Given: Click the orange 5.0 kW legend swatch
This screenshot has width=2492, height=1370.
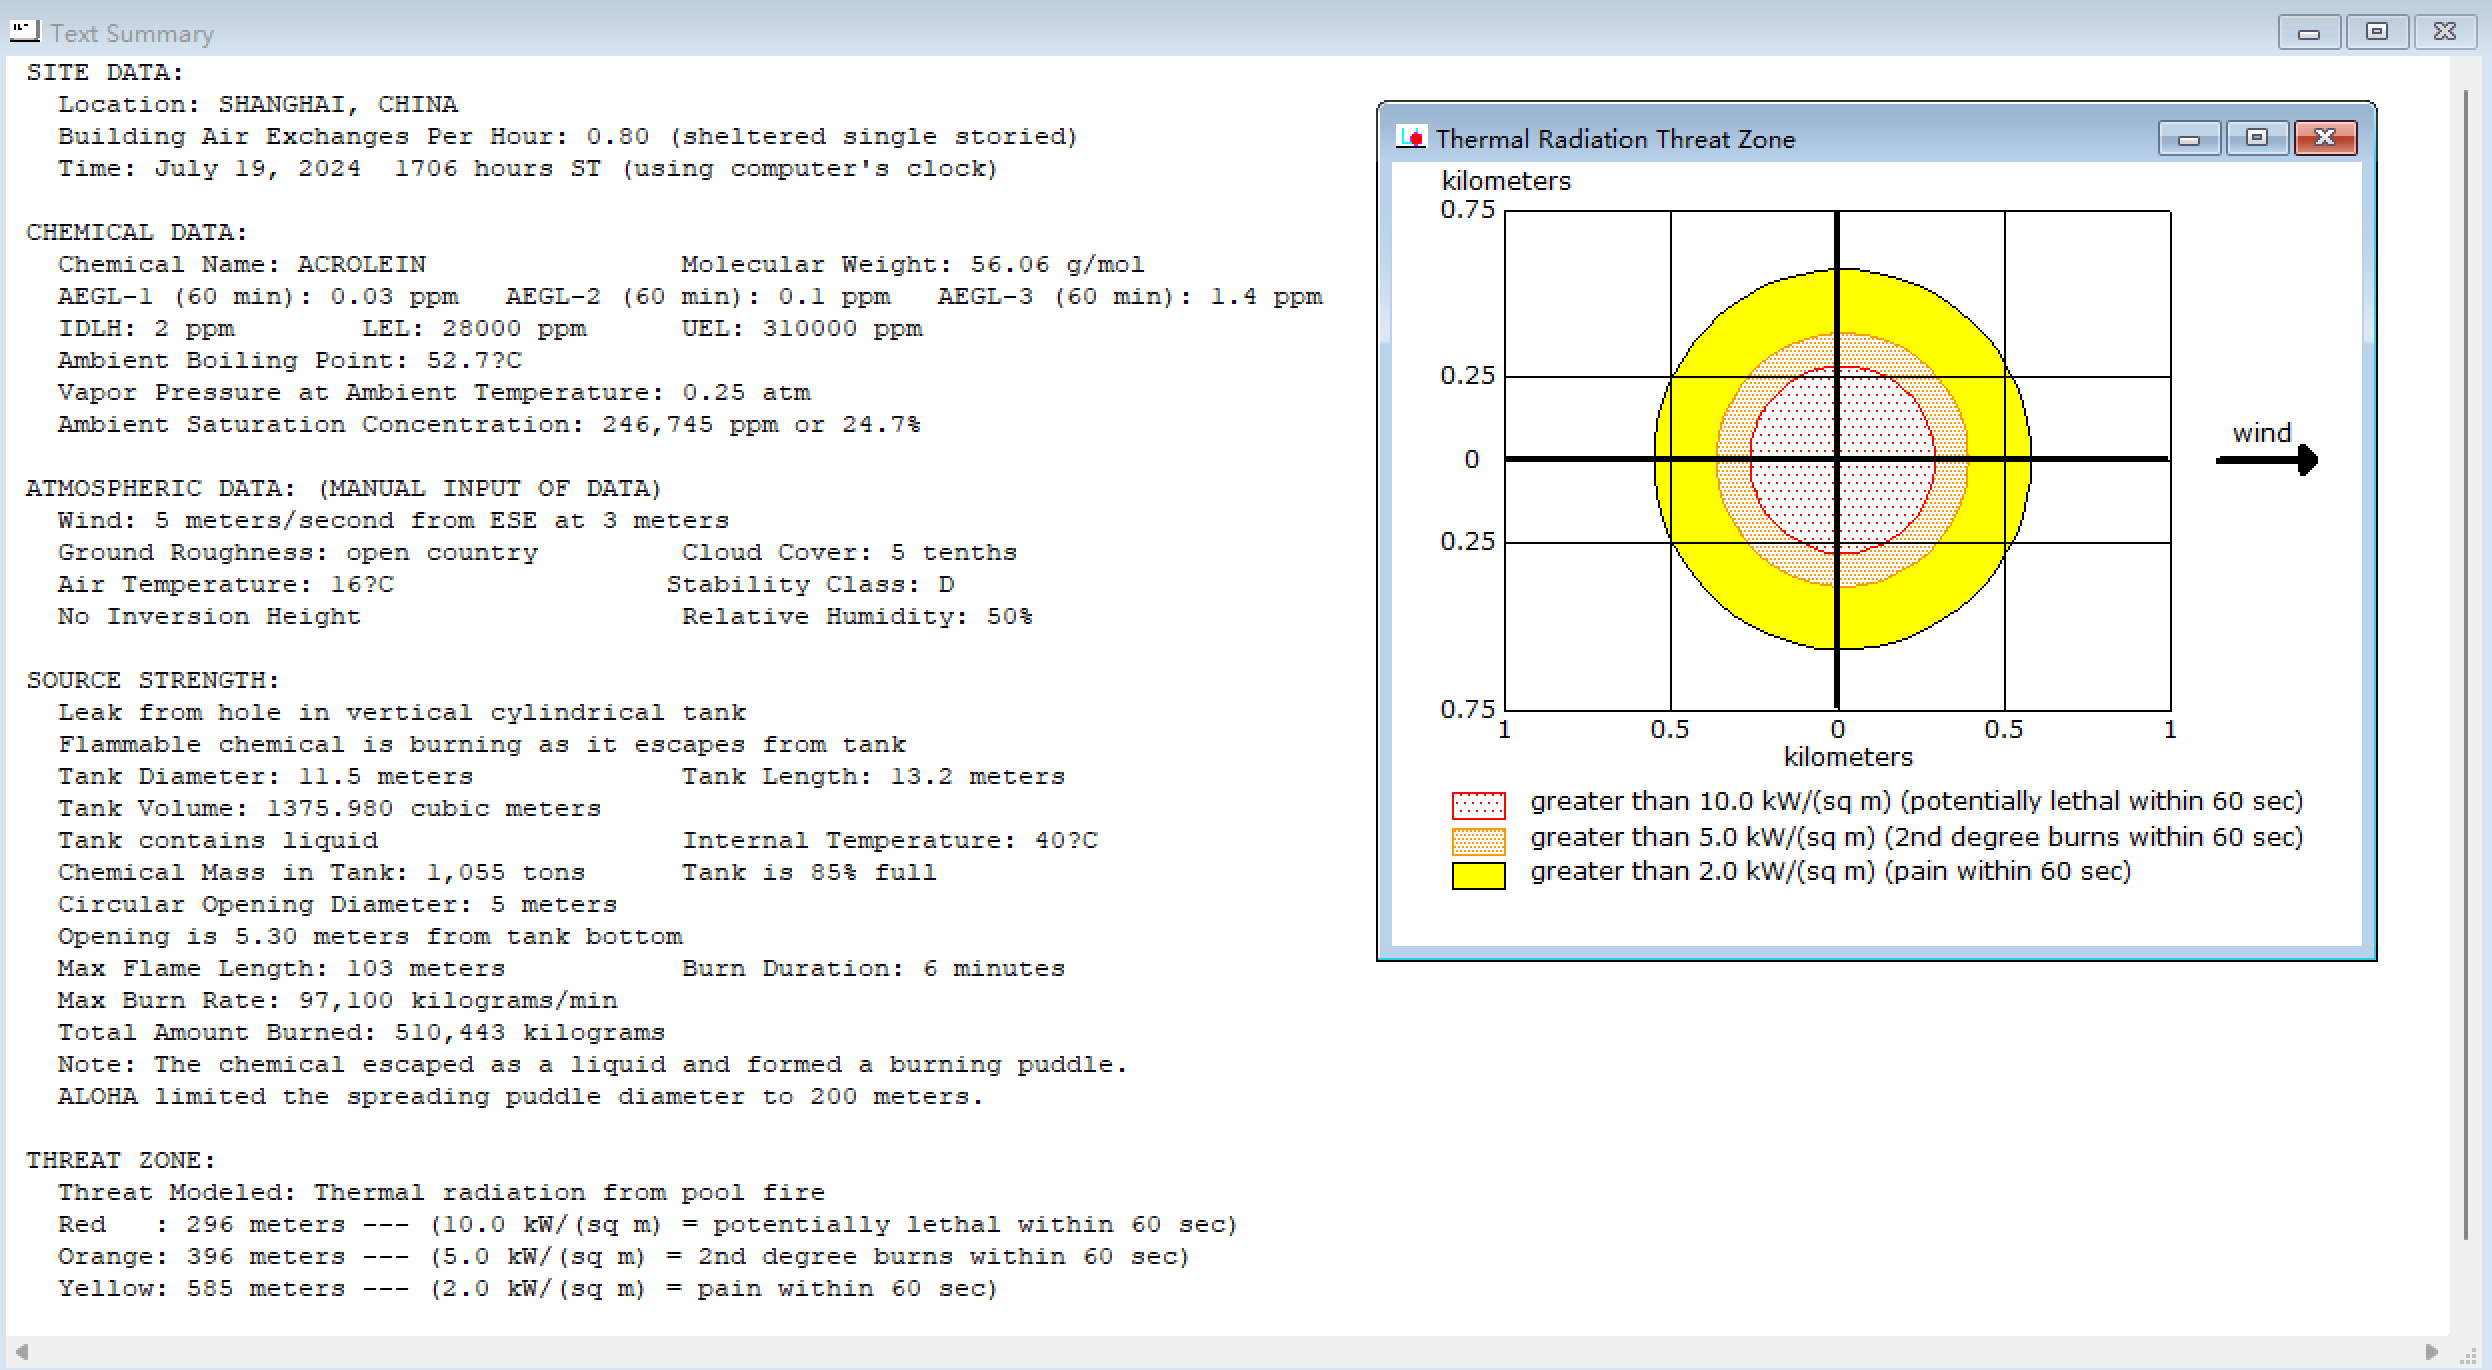Looking at the screenshot, I should (1478, 840).
